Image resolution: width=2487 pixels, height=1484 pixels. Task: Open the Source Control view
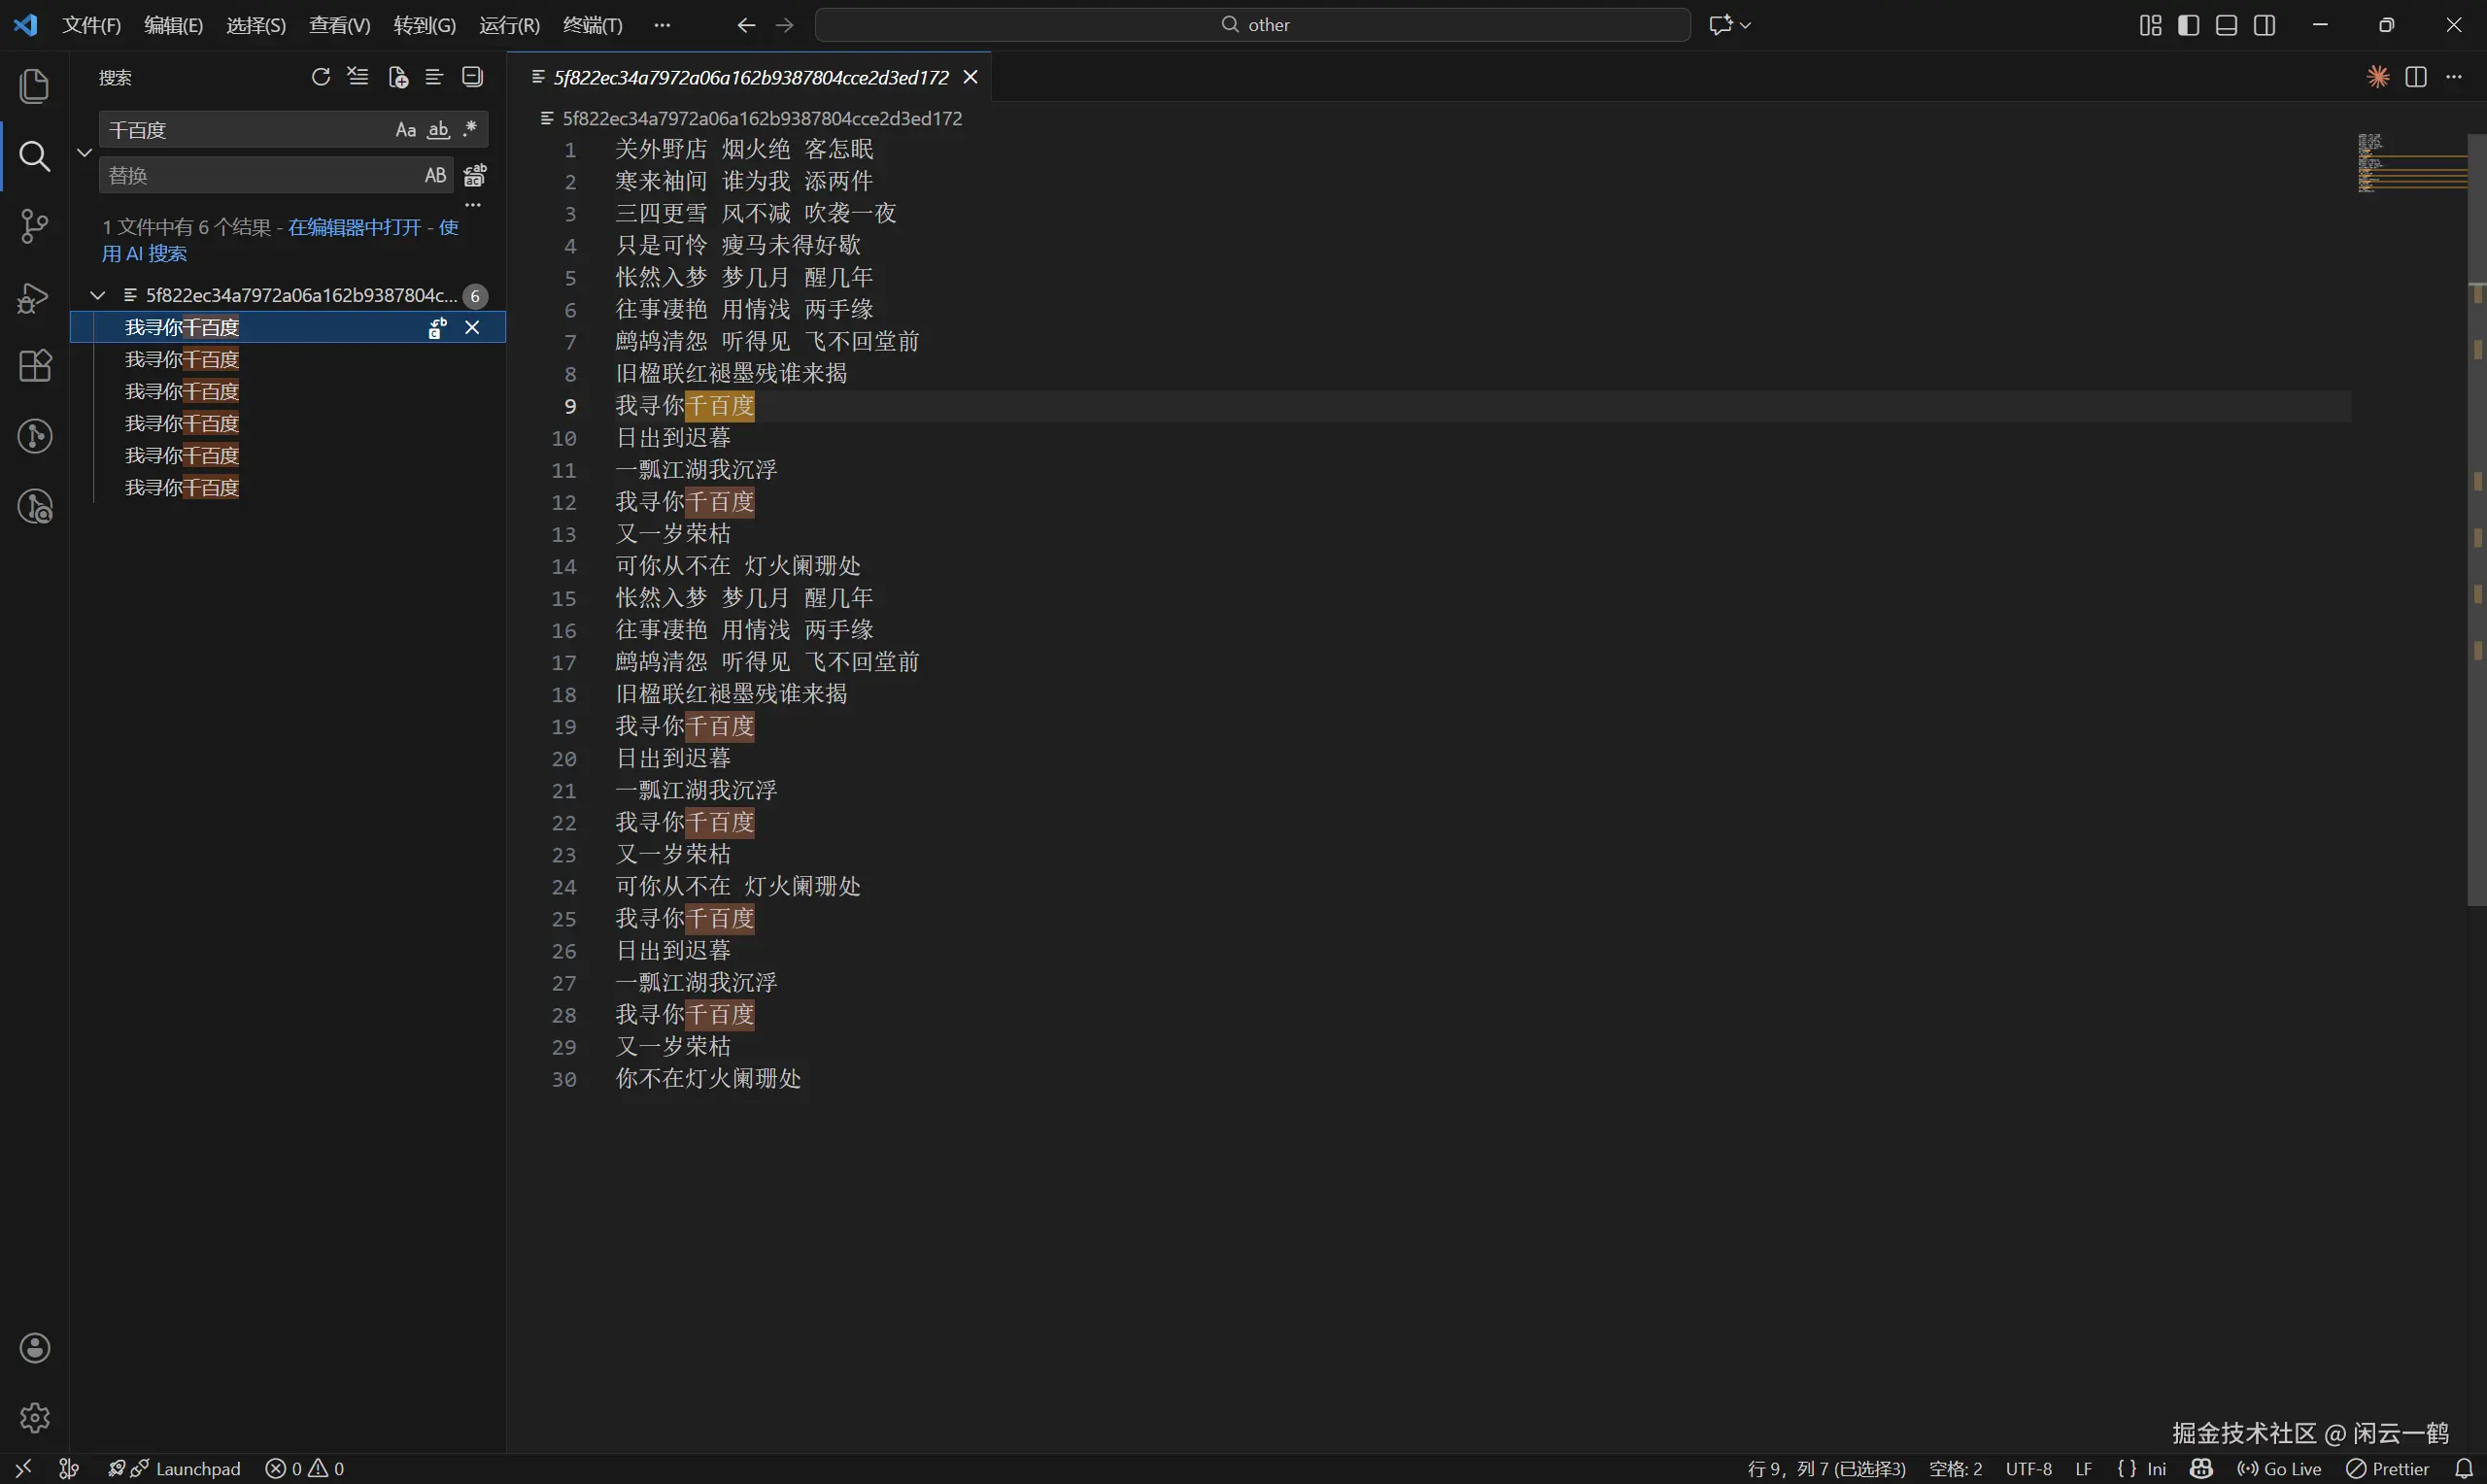click(34, 226)
